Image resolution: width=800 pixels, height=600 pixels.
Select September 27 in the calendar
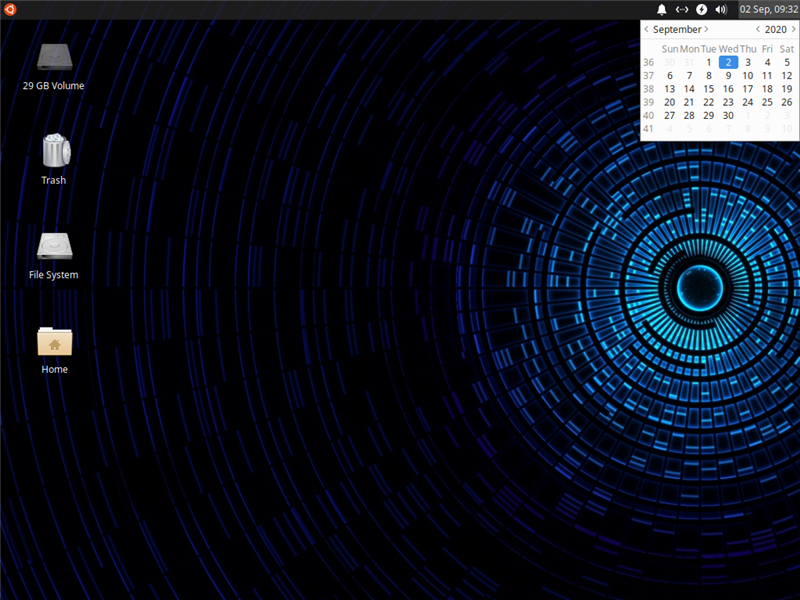pyautogui.click(x=669, y=115)
